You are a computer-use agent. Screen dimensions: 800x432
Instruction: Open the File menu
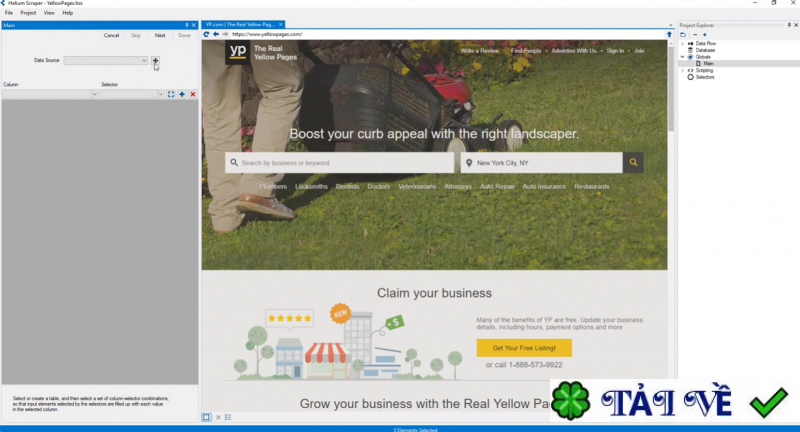coord(9,13)
